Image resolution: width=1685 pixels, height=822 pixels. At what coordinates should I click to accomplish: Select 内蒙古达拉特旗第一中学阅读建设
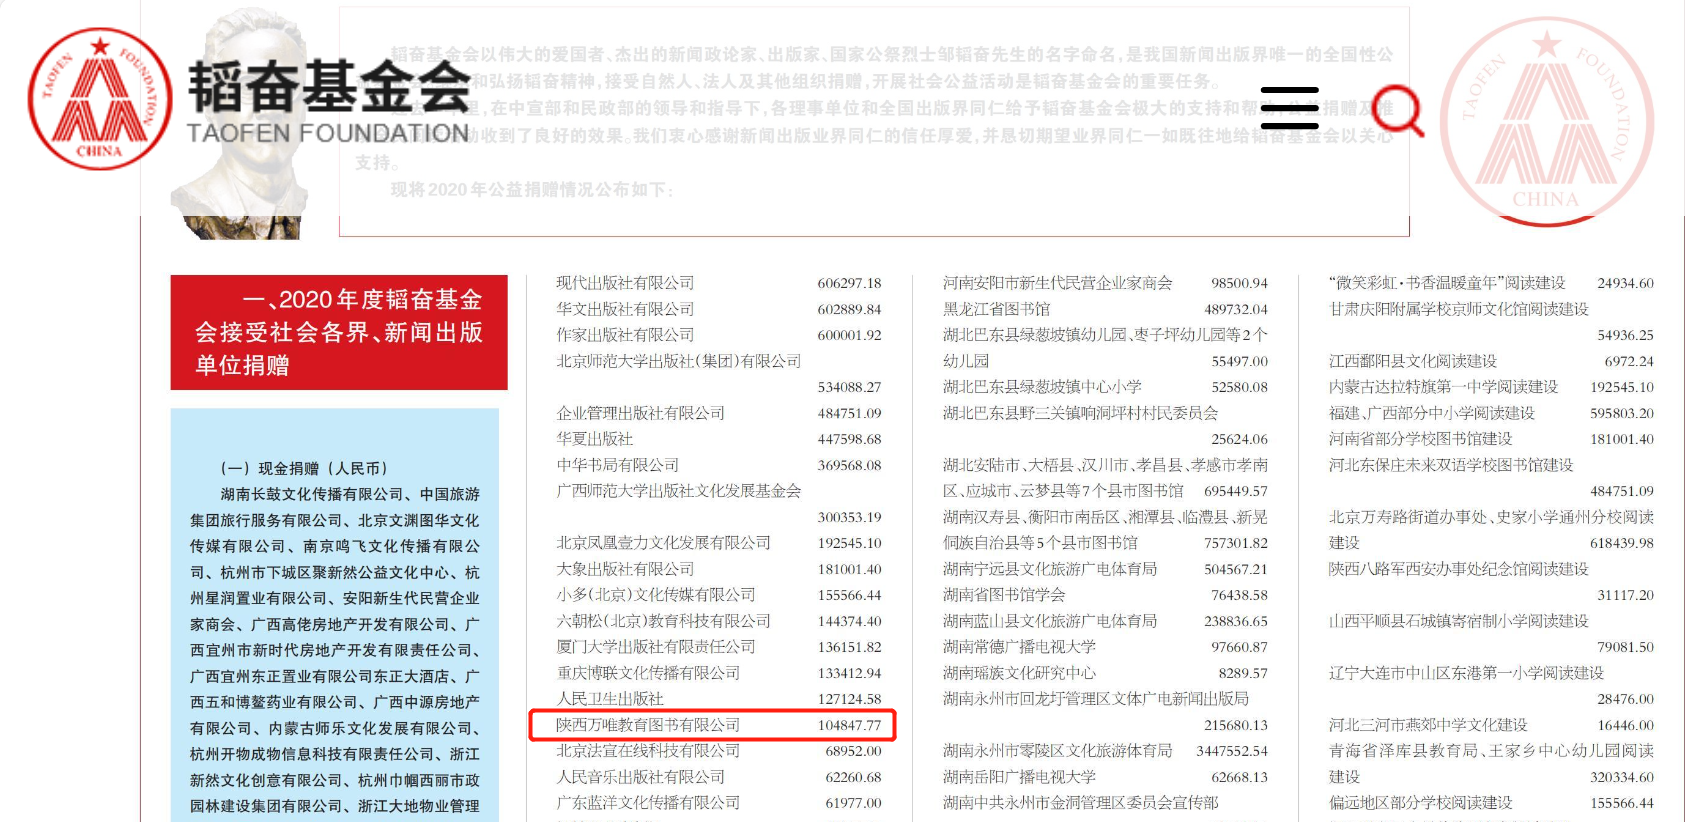1443,387
